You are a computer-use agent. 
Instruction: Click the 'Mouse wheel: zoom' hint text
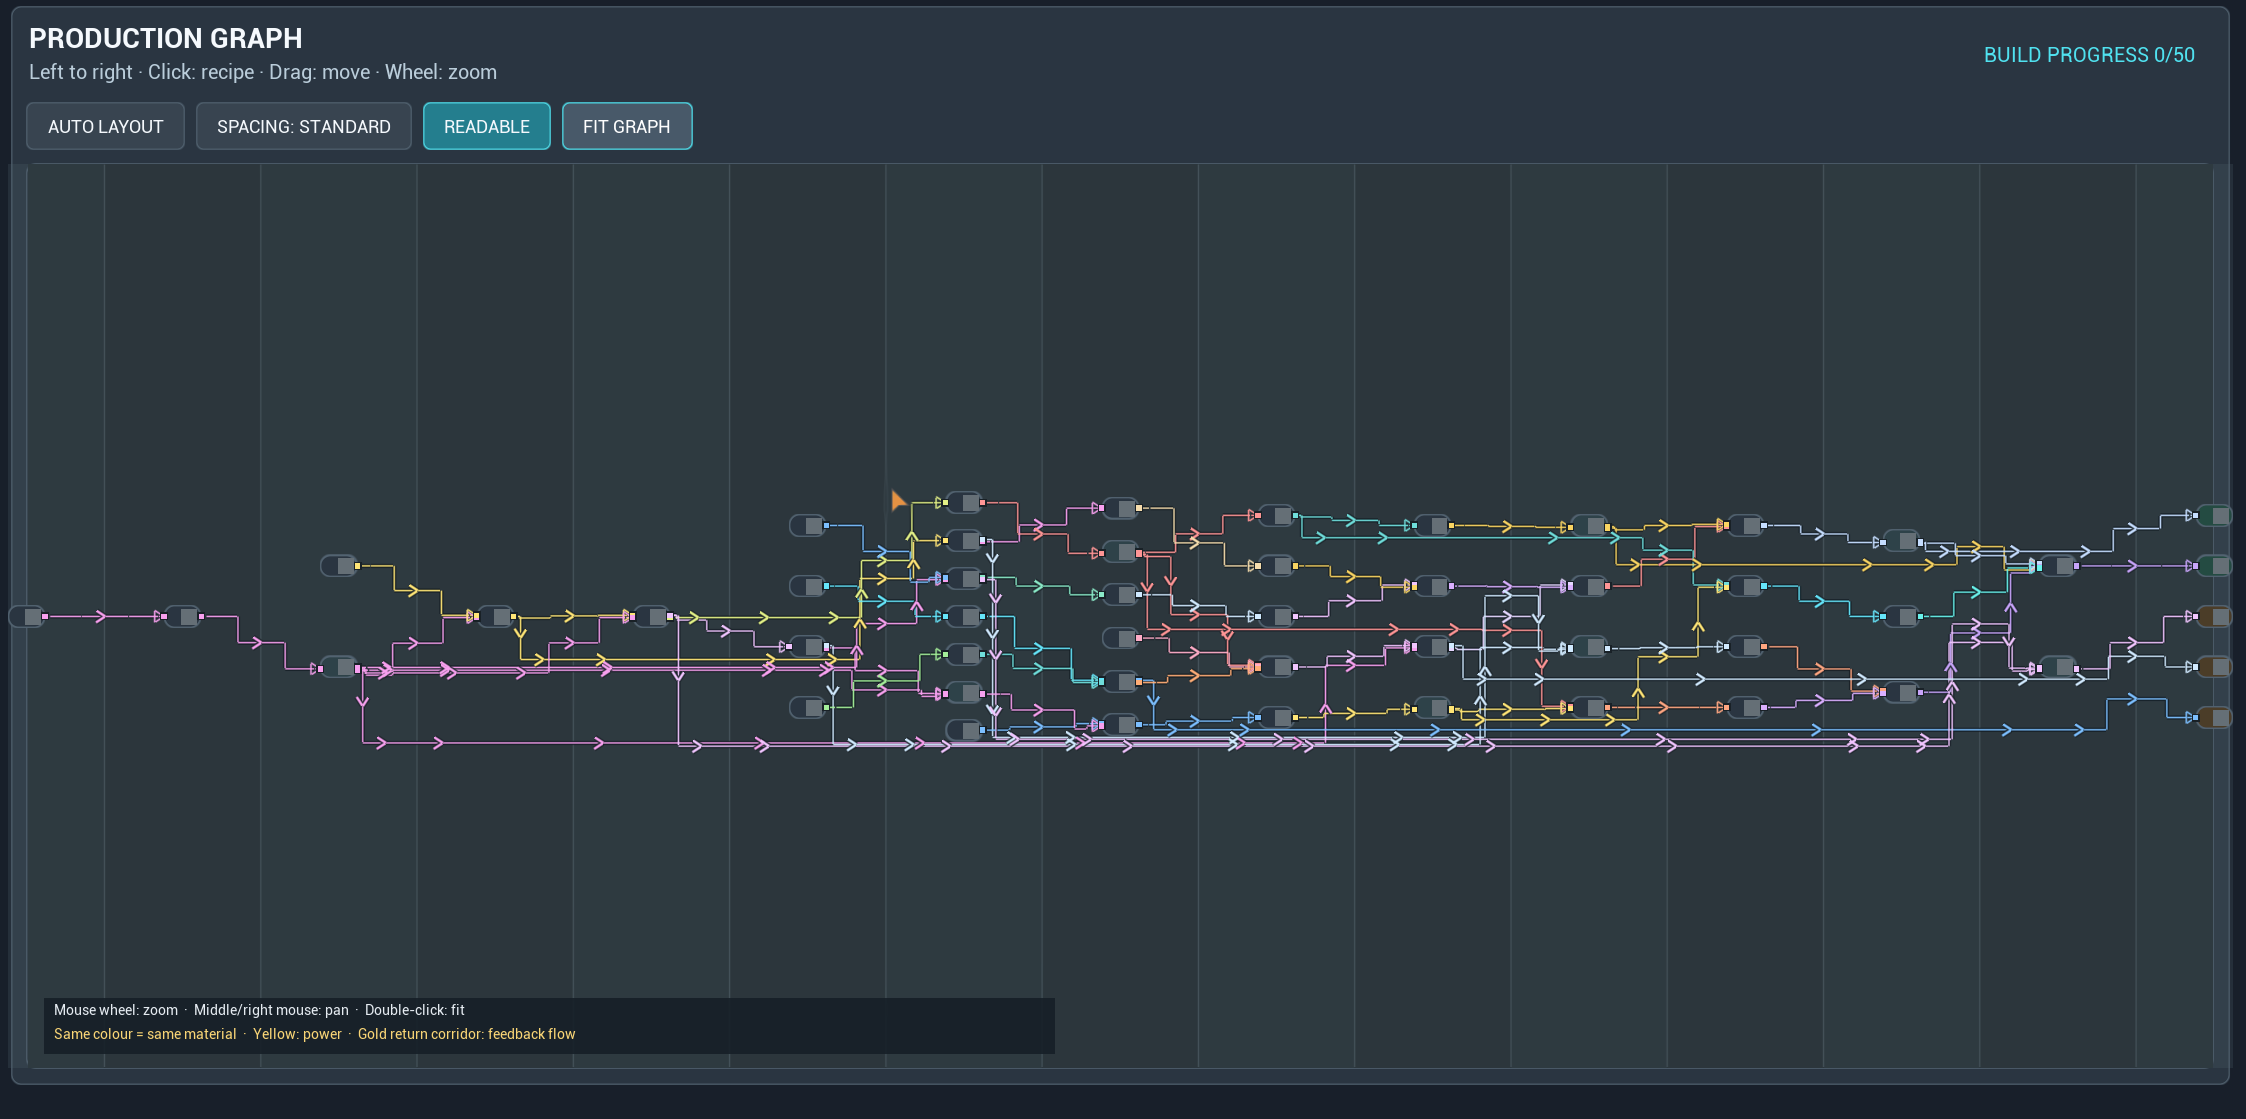(116, 1010)
